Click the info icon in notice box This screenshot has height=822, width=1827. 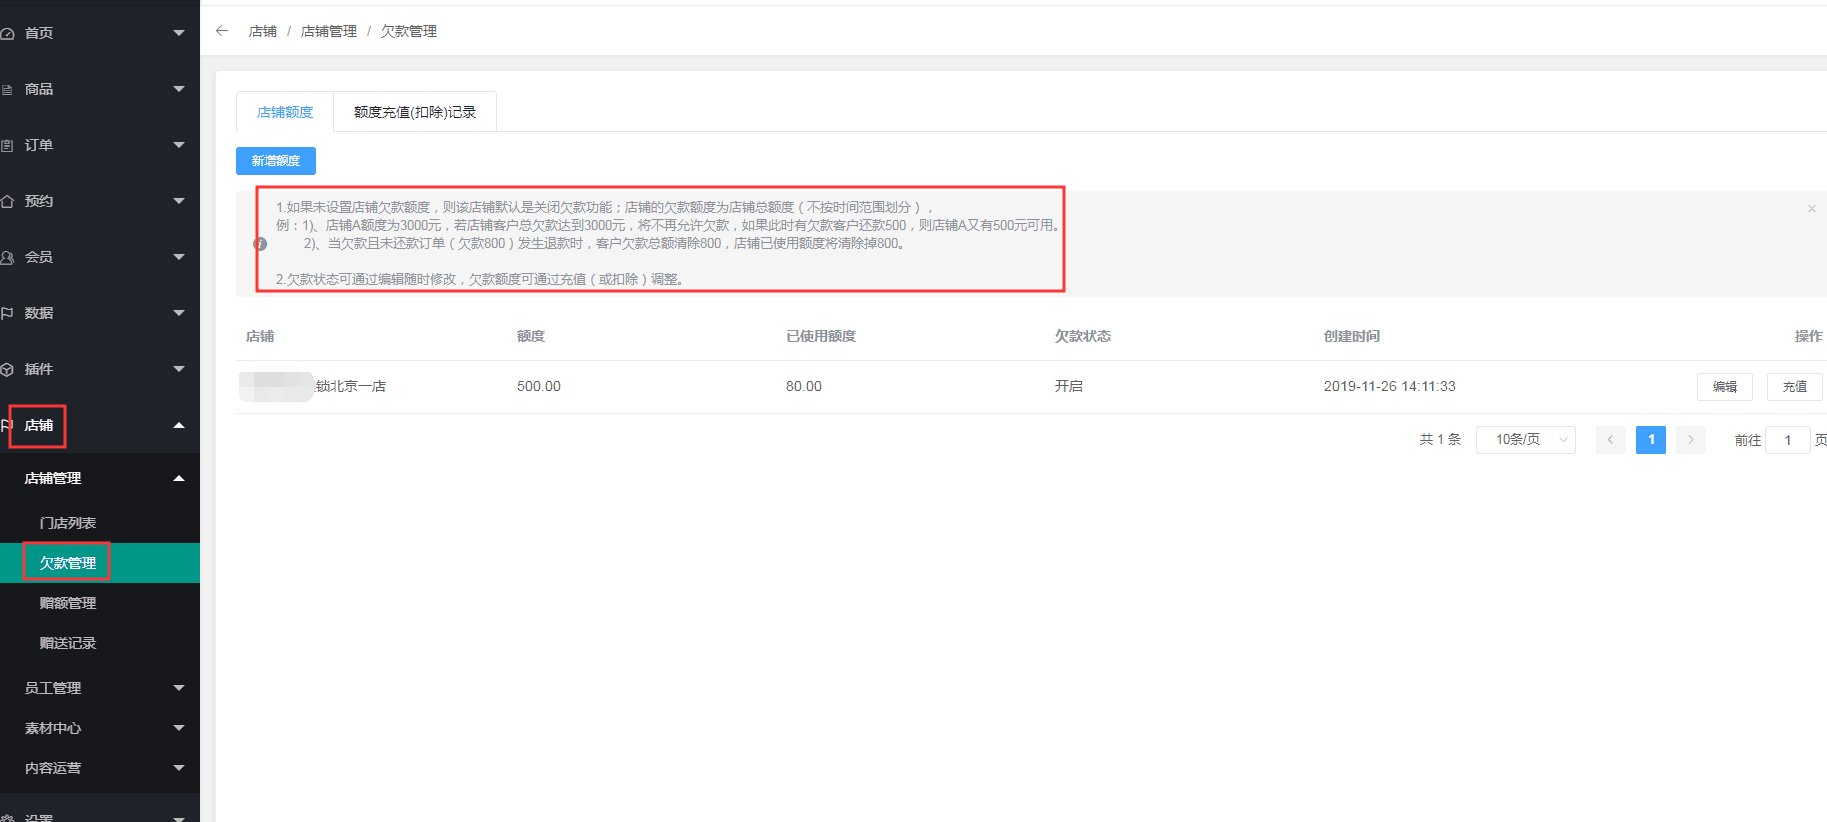pyautogui.click(x=260, y=244)
